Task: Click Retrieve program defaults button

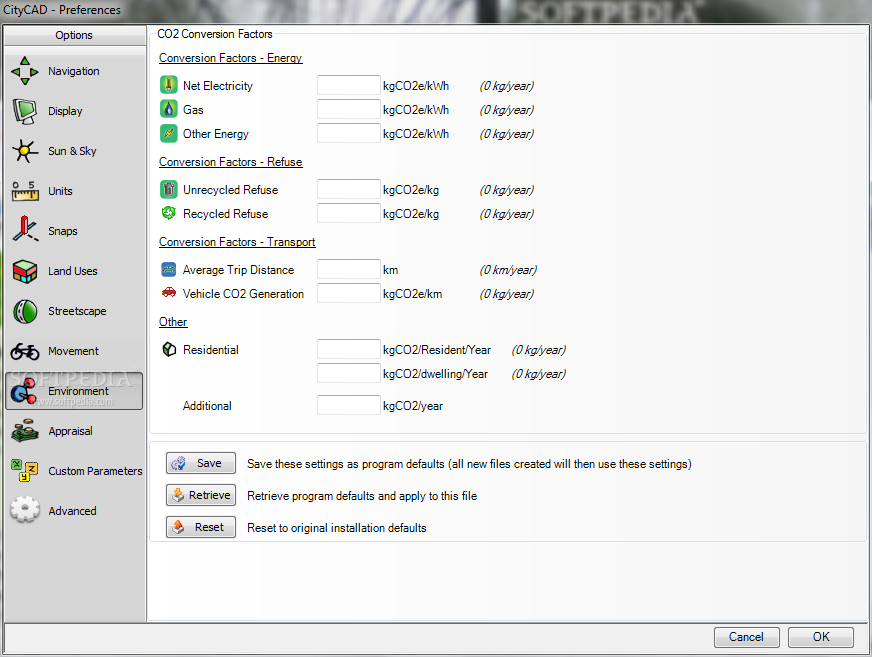Action: [201, 495]
